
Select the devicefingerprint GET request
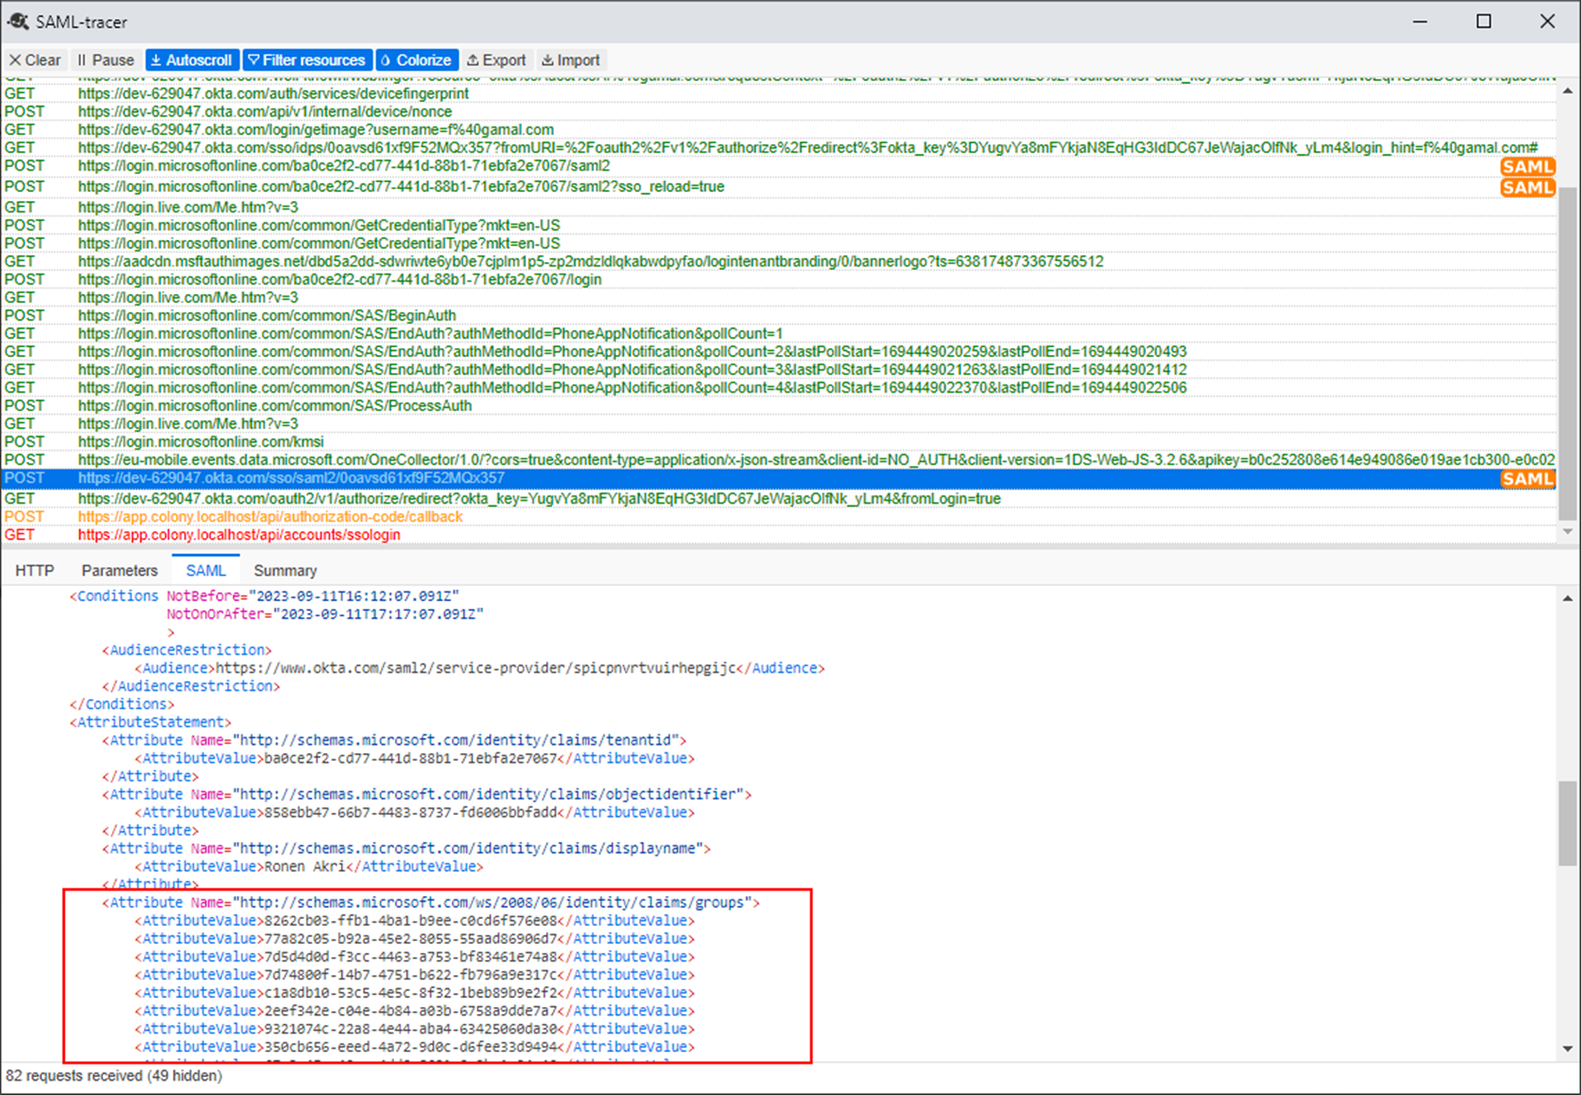(x=778, y=93)
